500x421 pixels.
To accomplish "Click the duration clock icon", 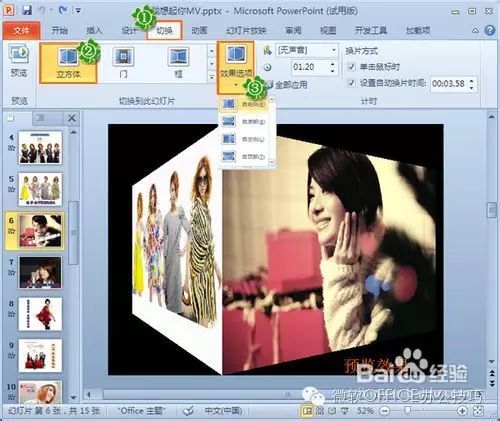I will click(x=267, y=67).
